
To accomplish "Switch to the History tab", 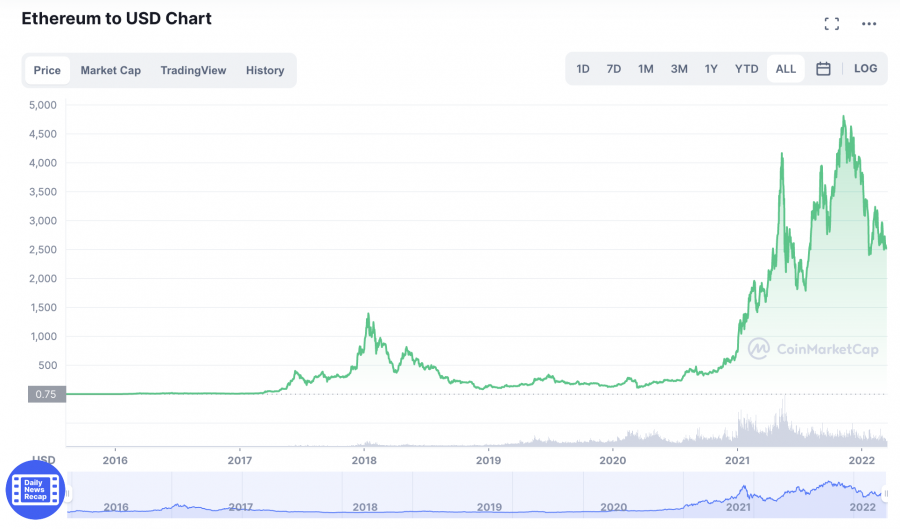I will 265,70.
